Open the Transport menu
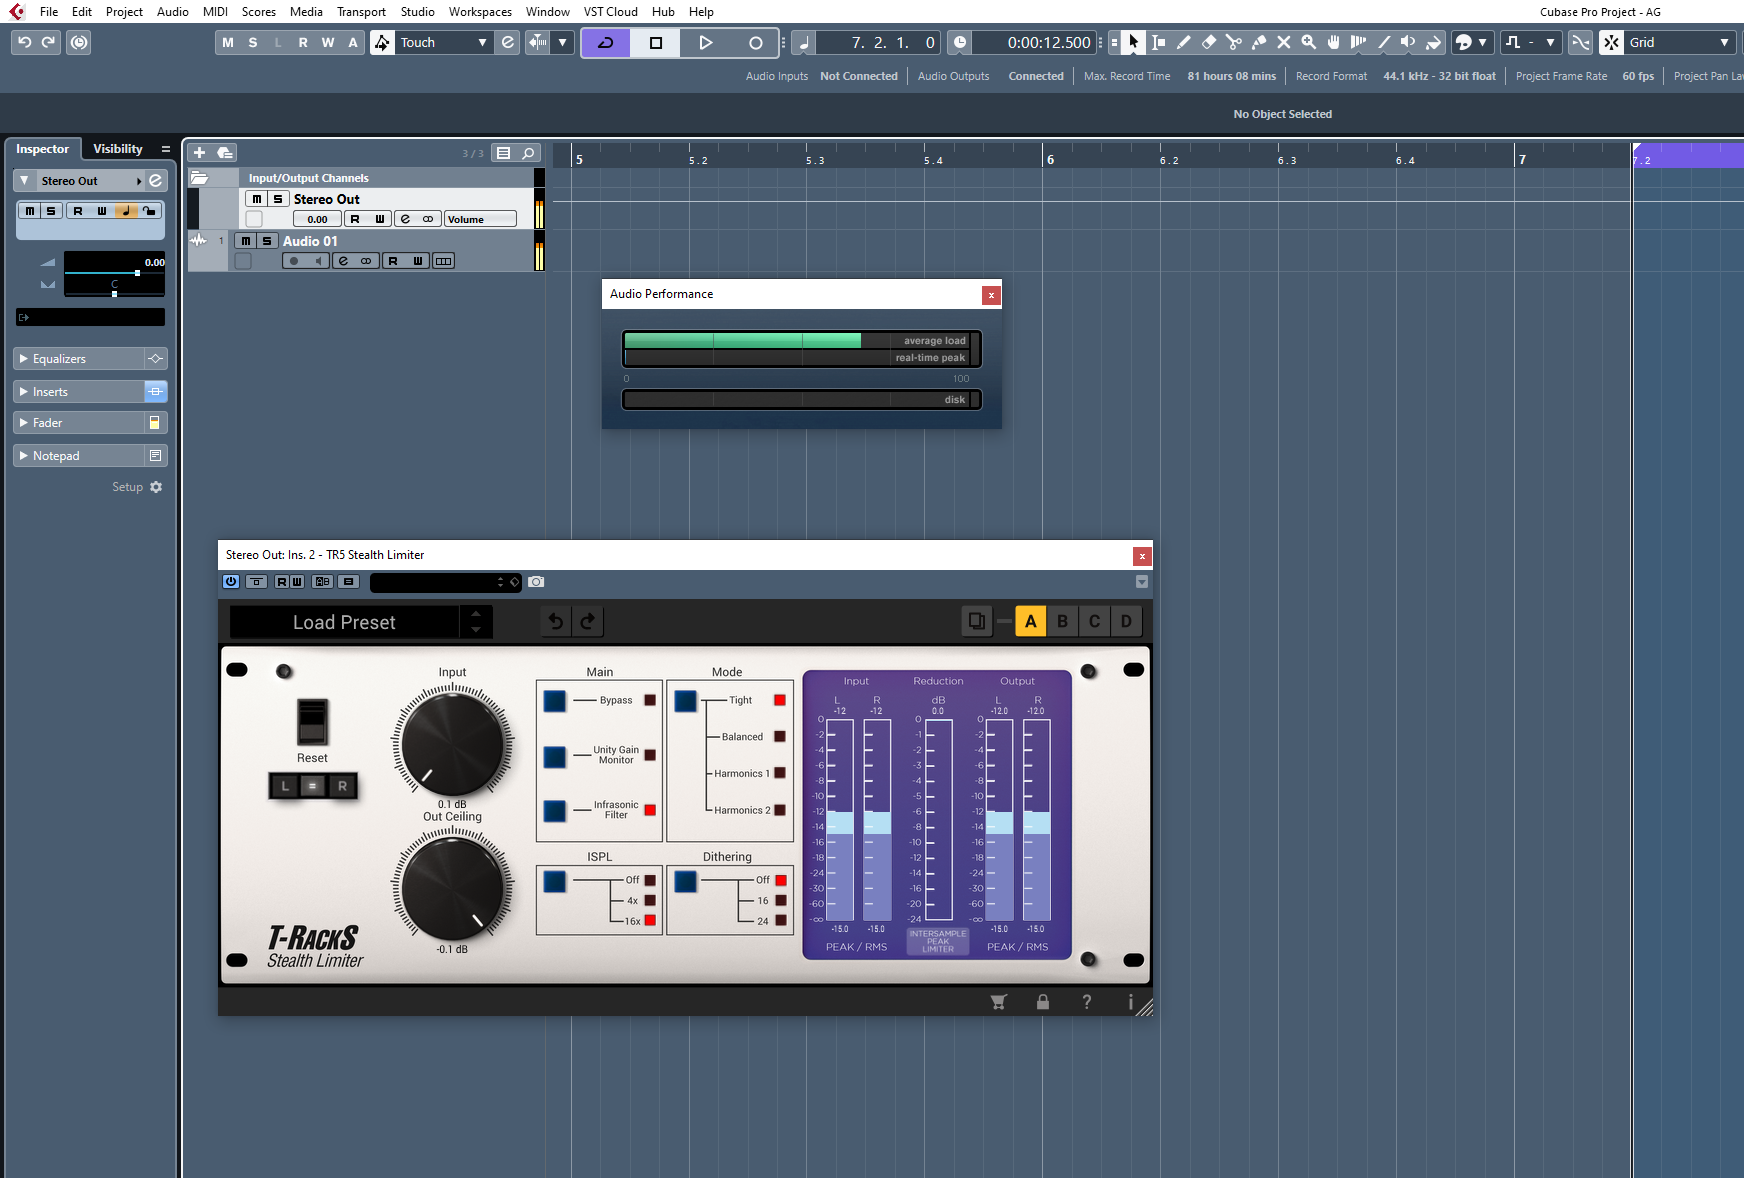The image size is (1744, 1178). (x=361, y=12)
